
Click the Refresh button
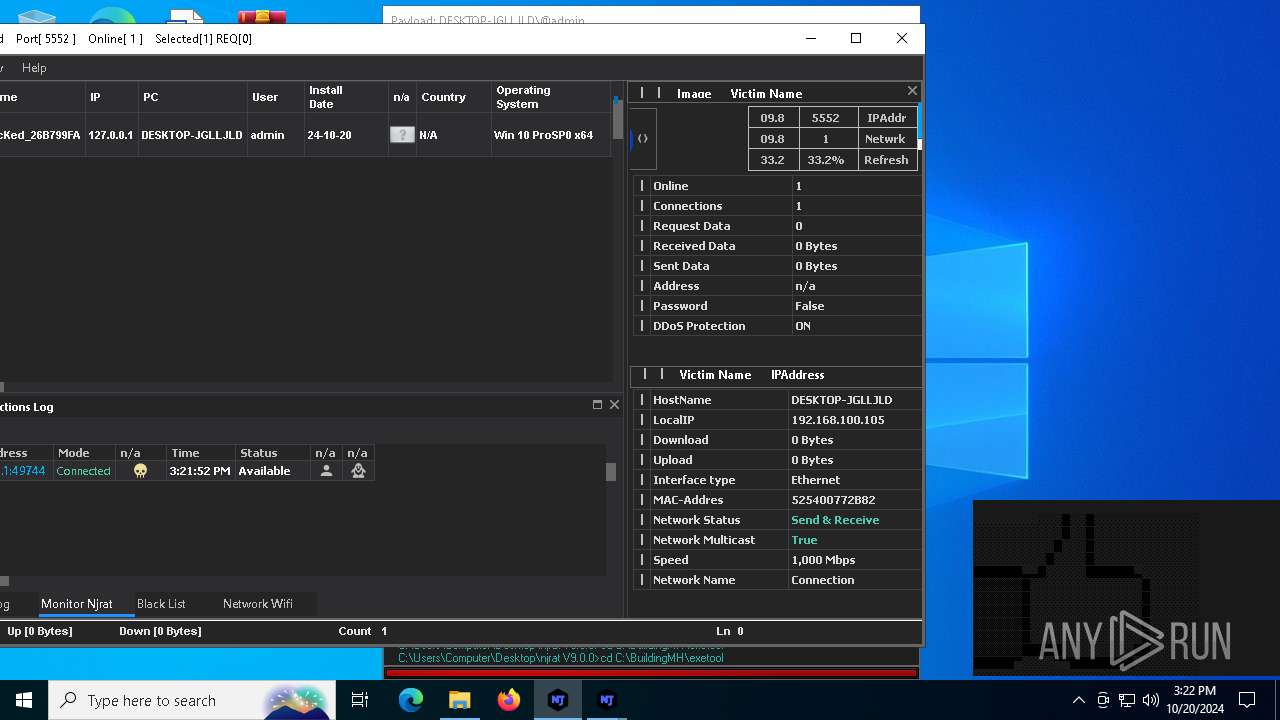[886, 160]
